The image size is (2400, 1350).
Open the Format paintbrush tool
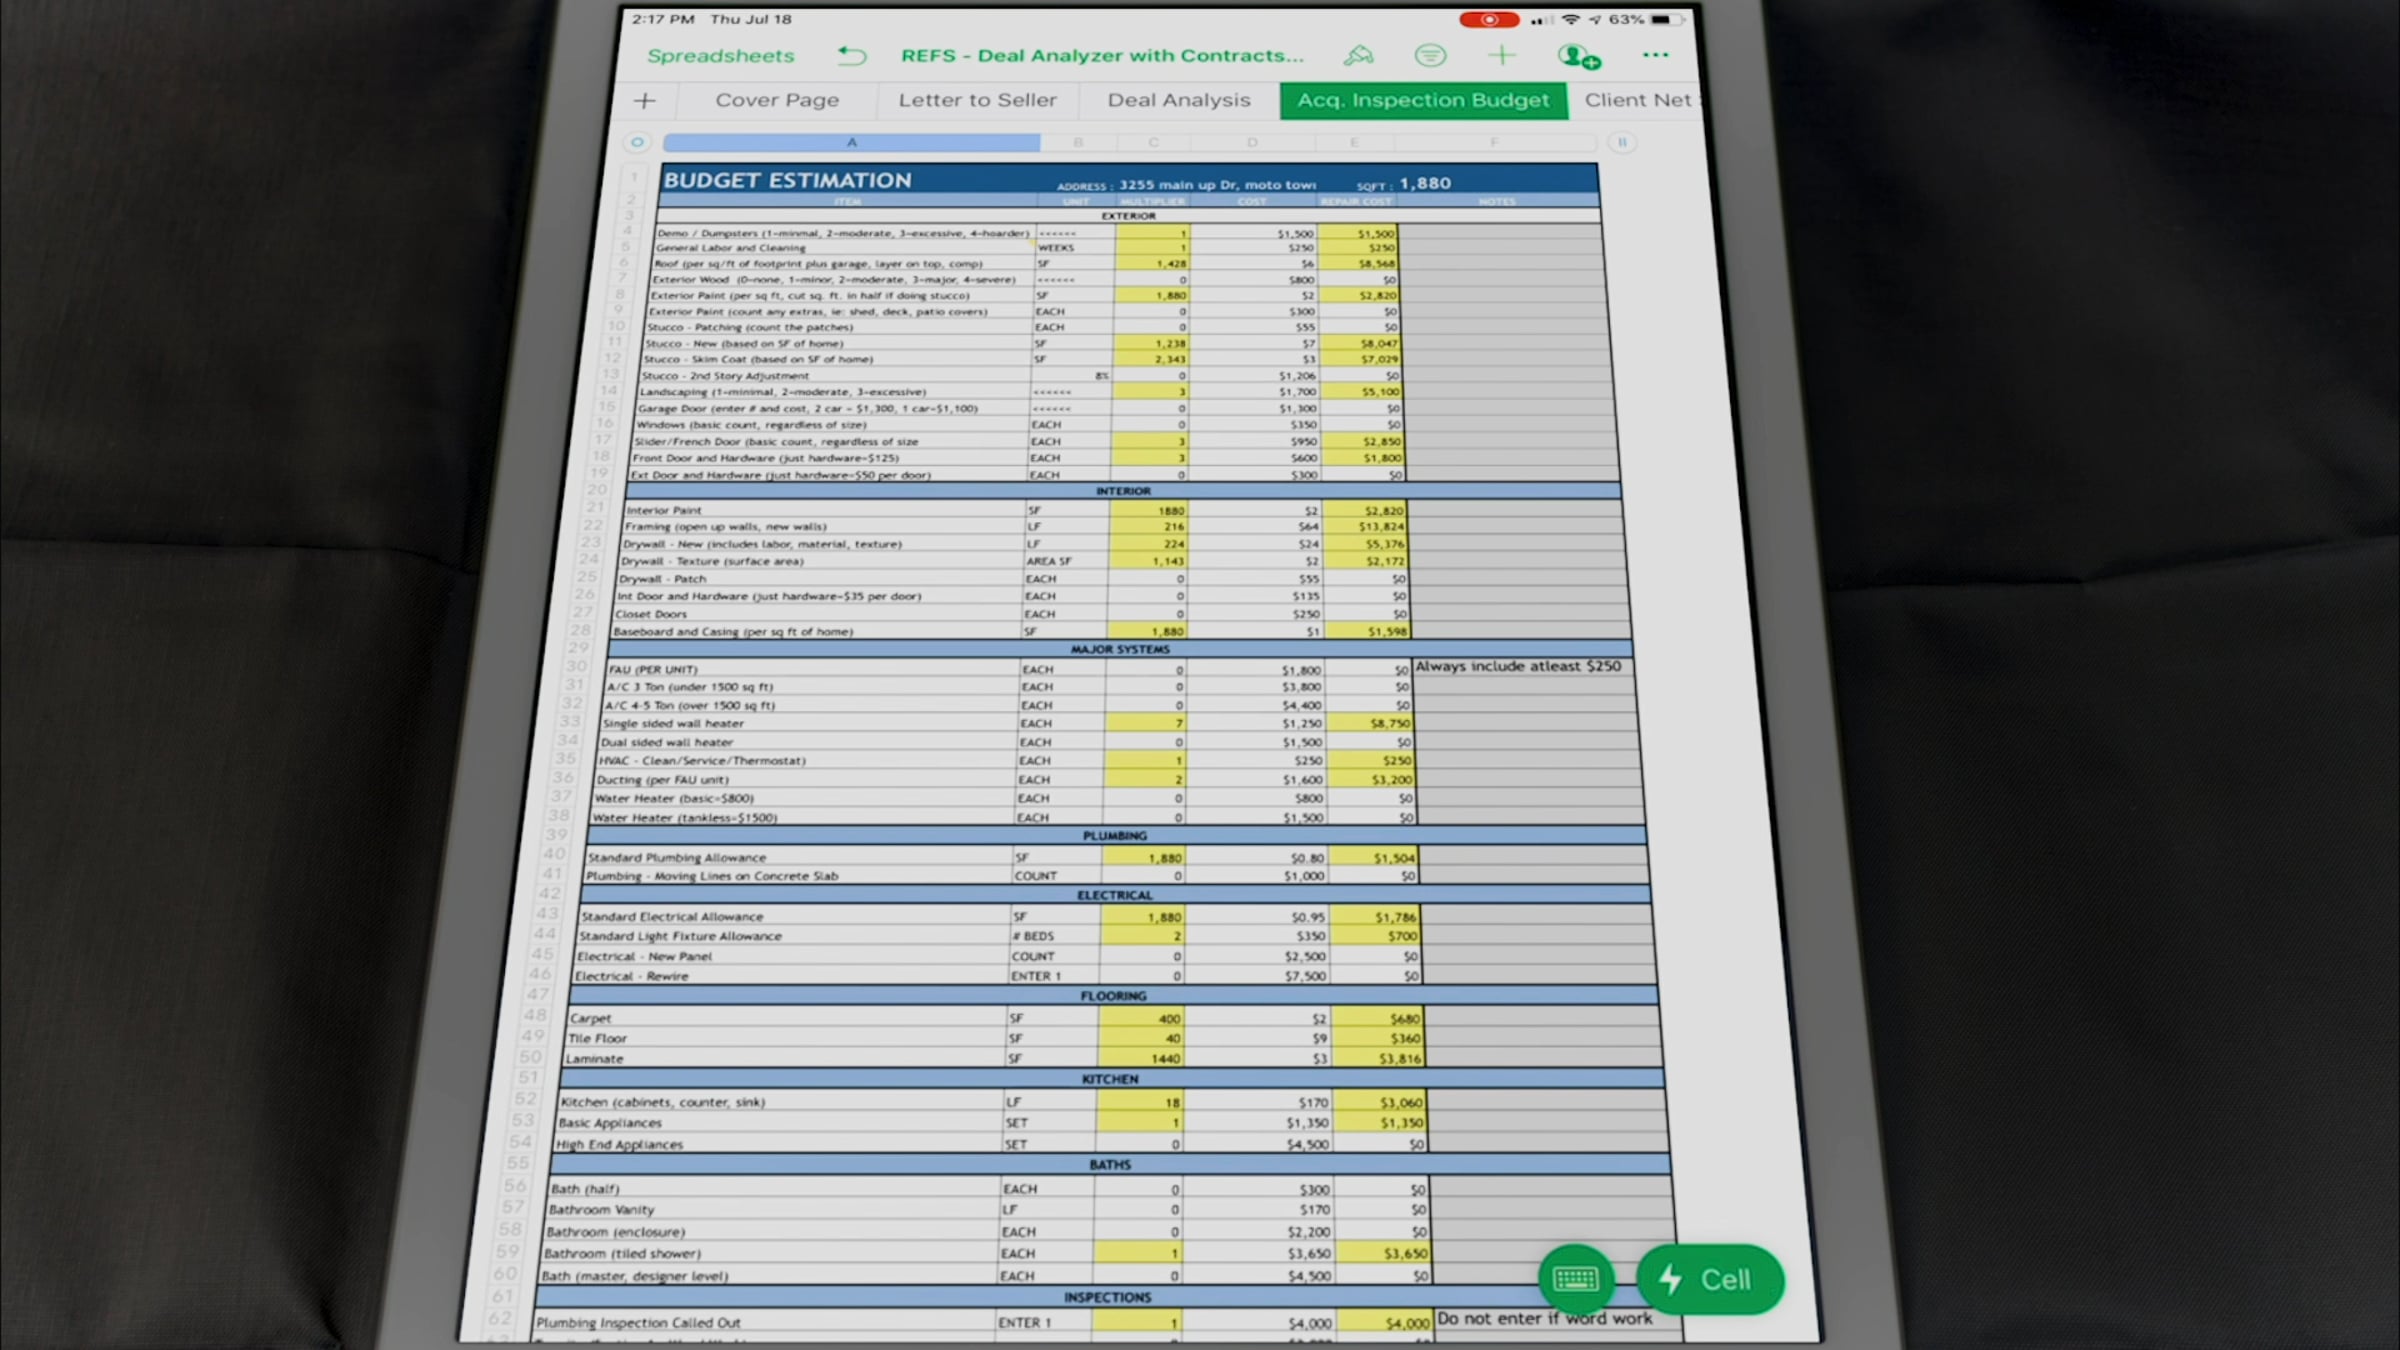pos(1358,56)
